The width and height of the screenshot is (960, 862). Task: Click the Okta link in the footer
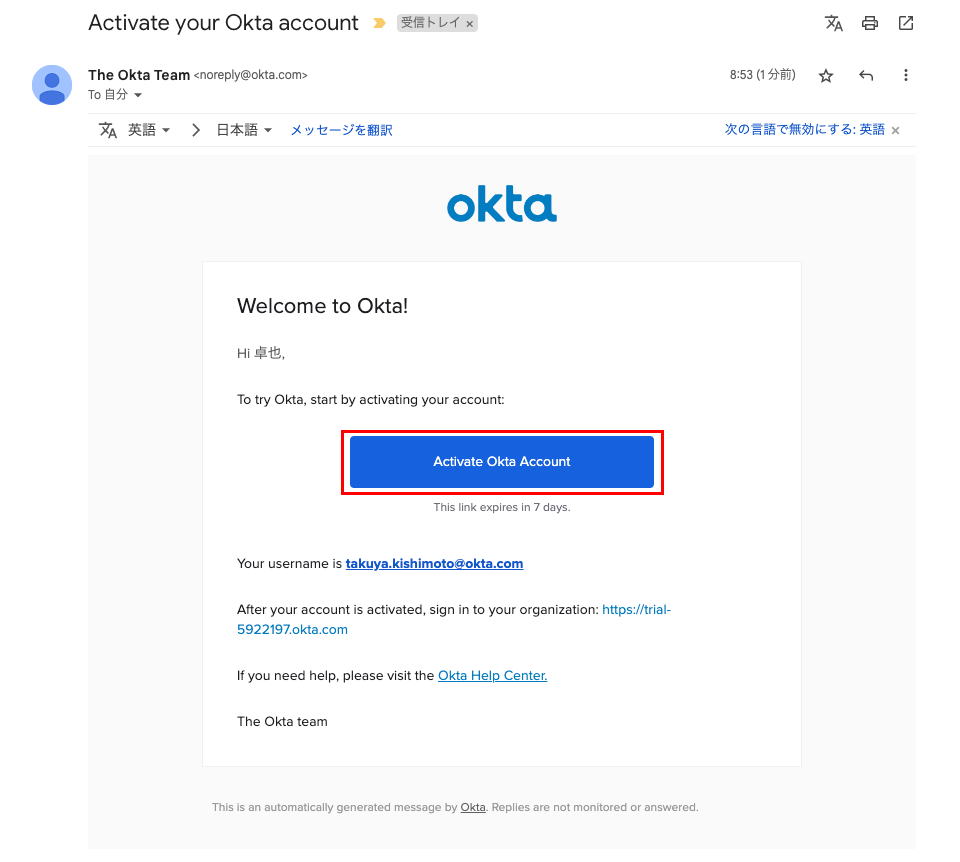tap(473, 808)
